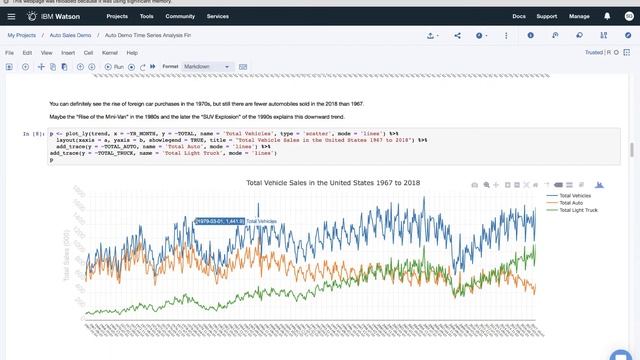Open the Projects navigation menu
This screenshot has height=360, width=640.
pyautogui.click(x=117, y=16)
